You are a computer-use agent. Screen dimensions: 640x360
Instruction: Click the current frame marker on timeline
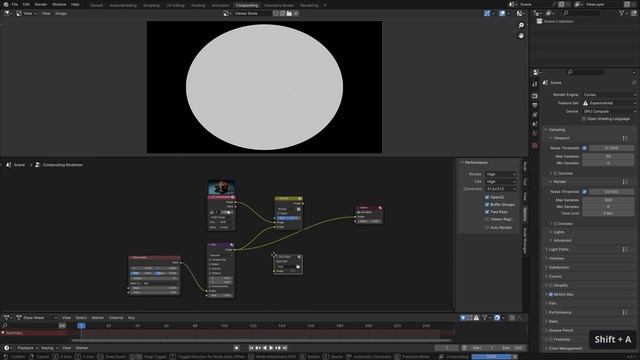click(81, 326)
